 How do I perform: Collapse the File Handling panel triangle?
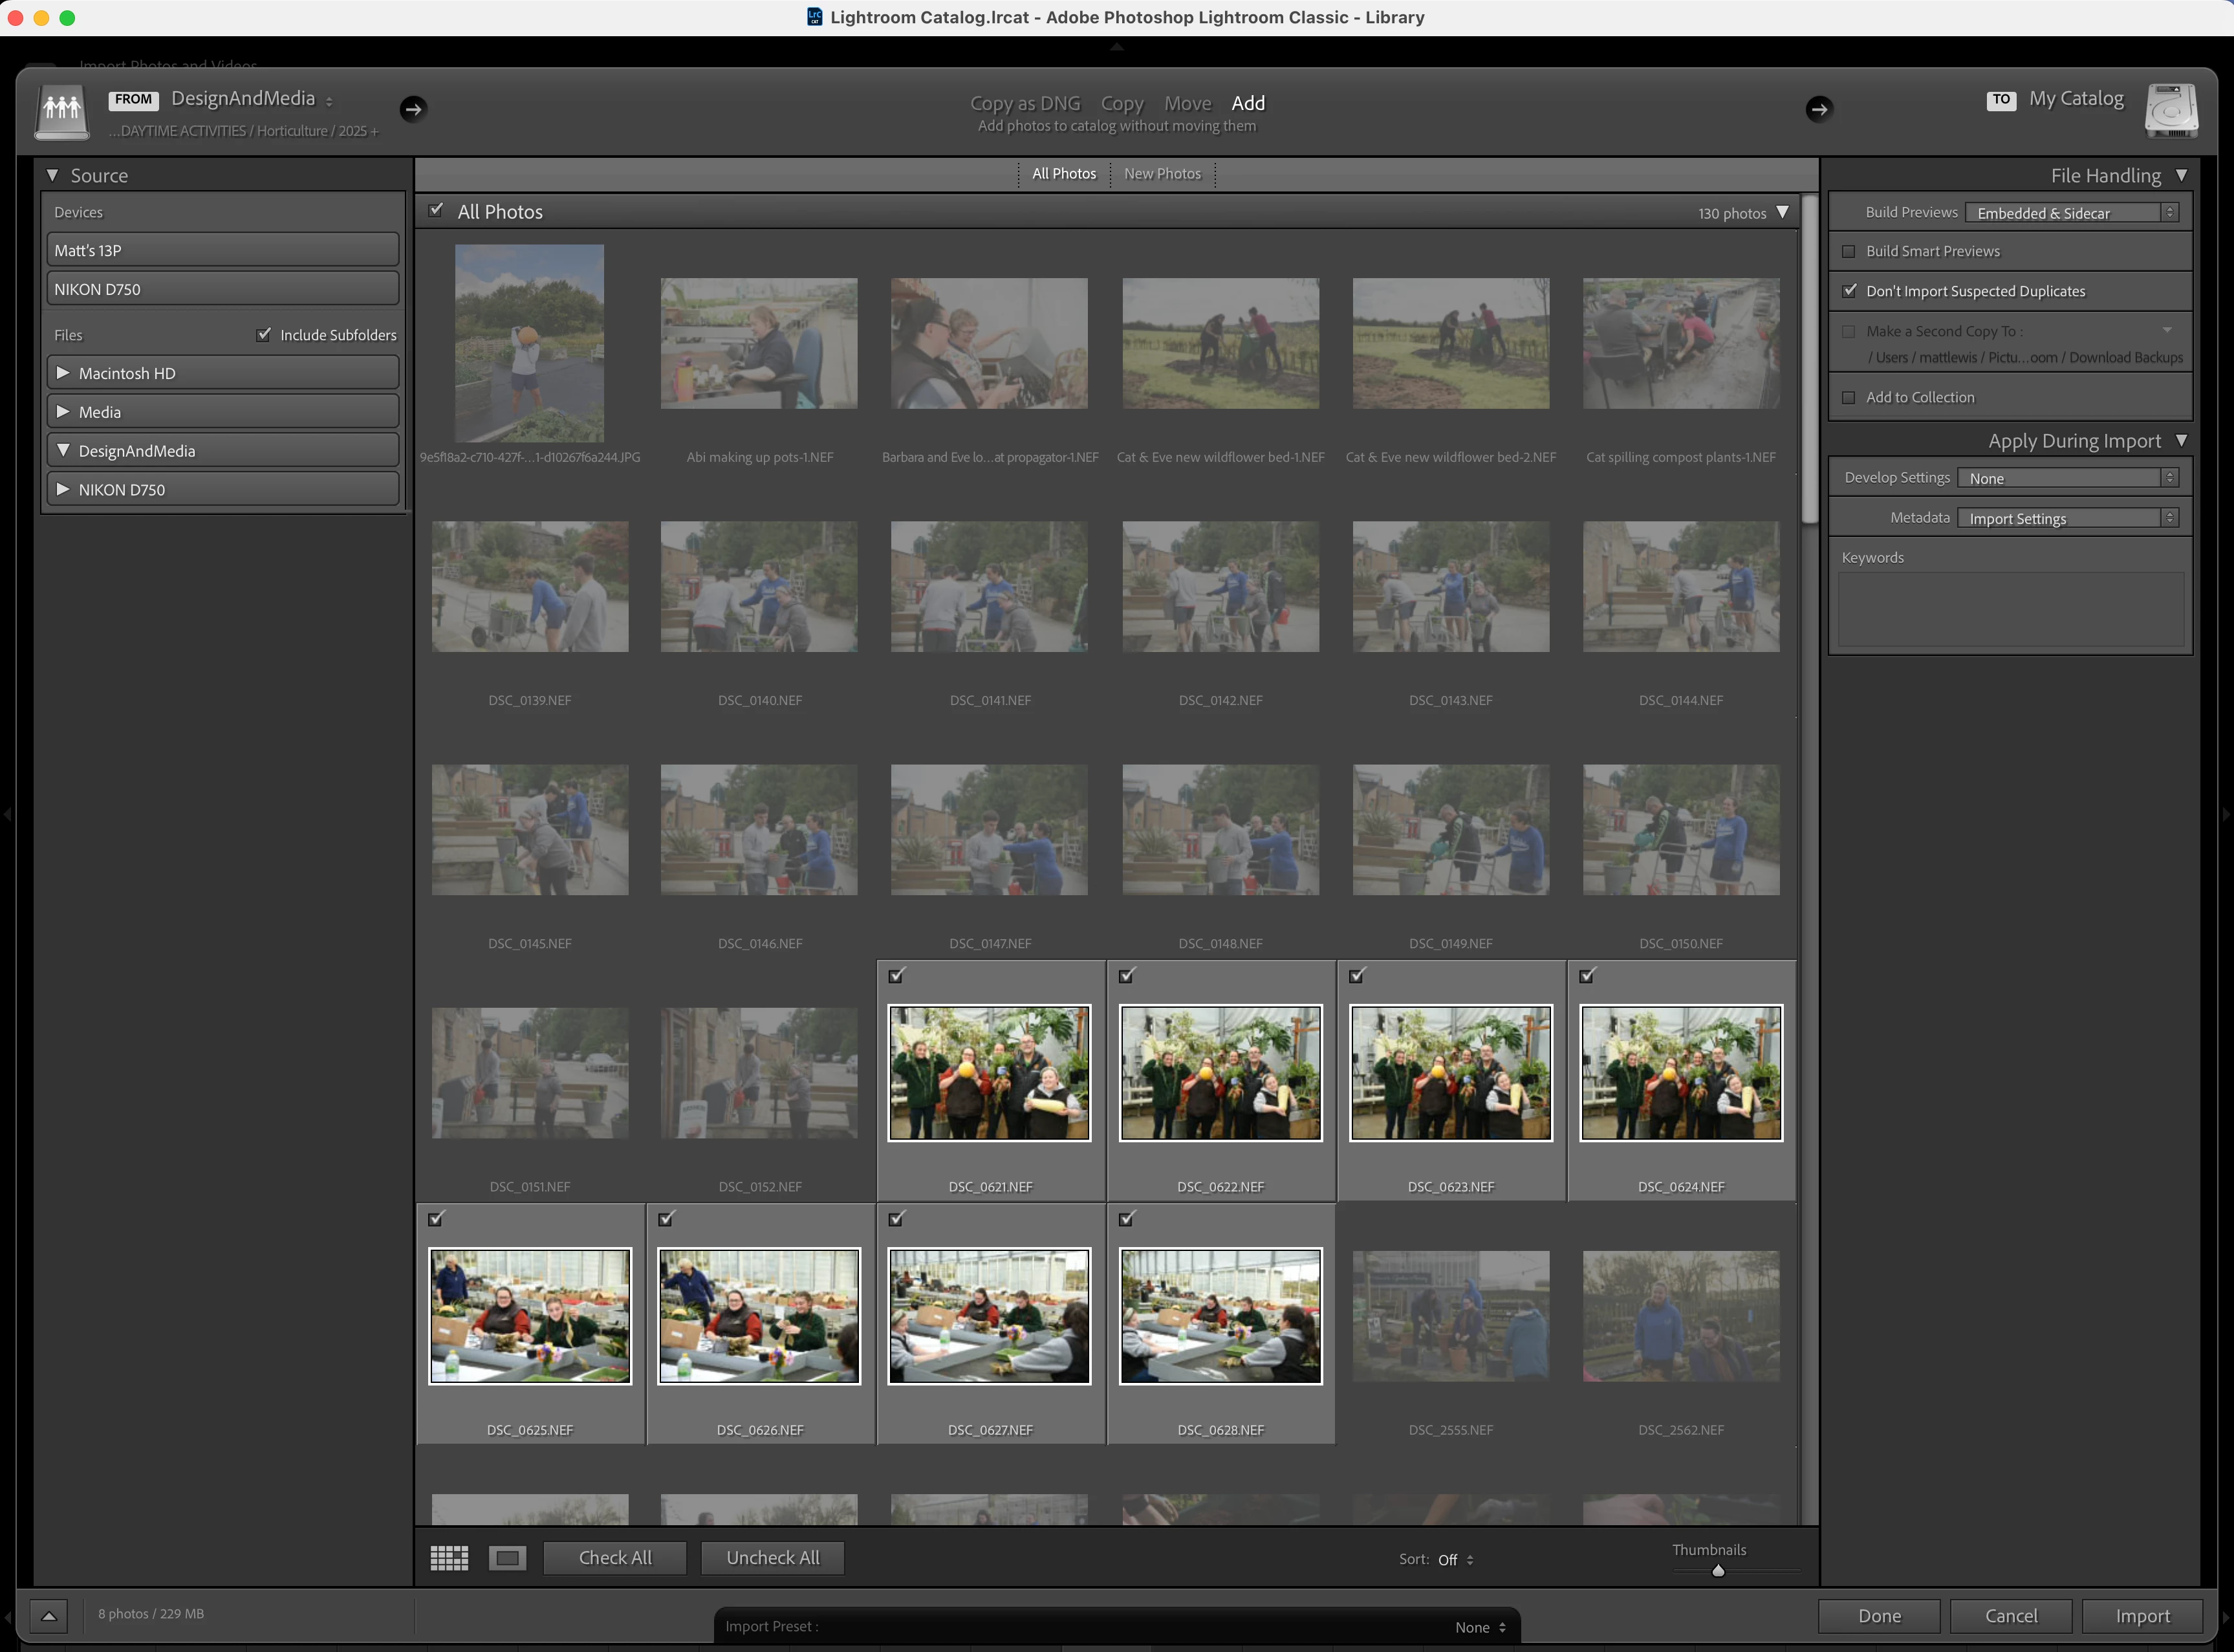click(x=2181, y=175)
